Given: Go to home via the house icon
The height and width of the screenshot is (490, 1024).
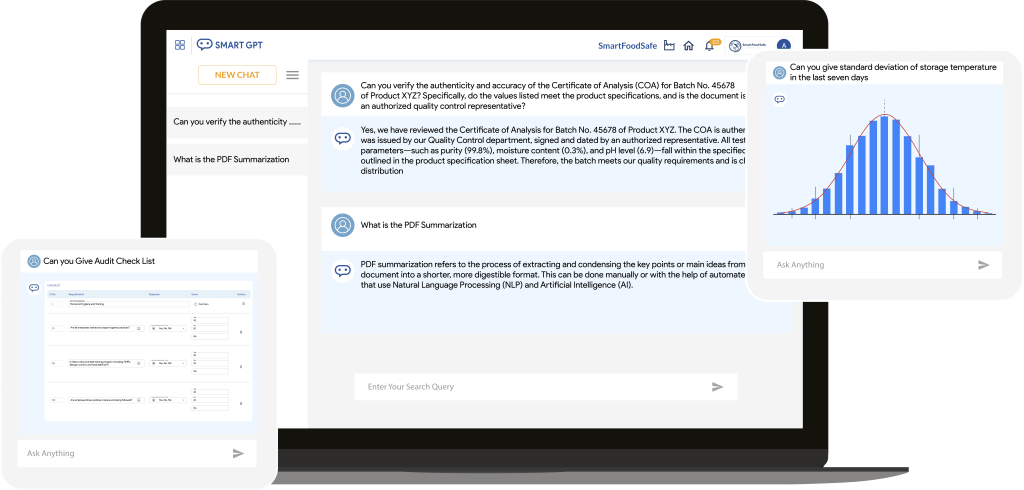Looking at the screenshot, I should pos(688,45).
